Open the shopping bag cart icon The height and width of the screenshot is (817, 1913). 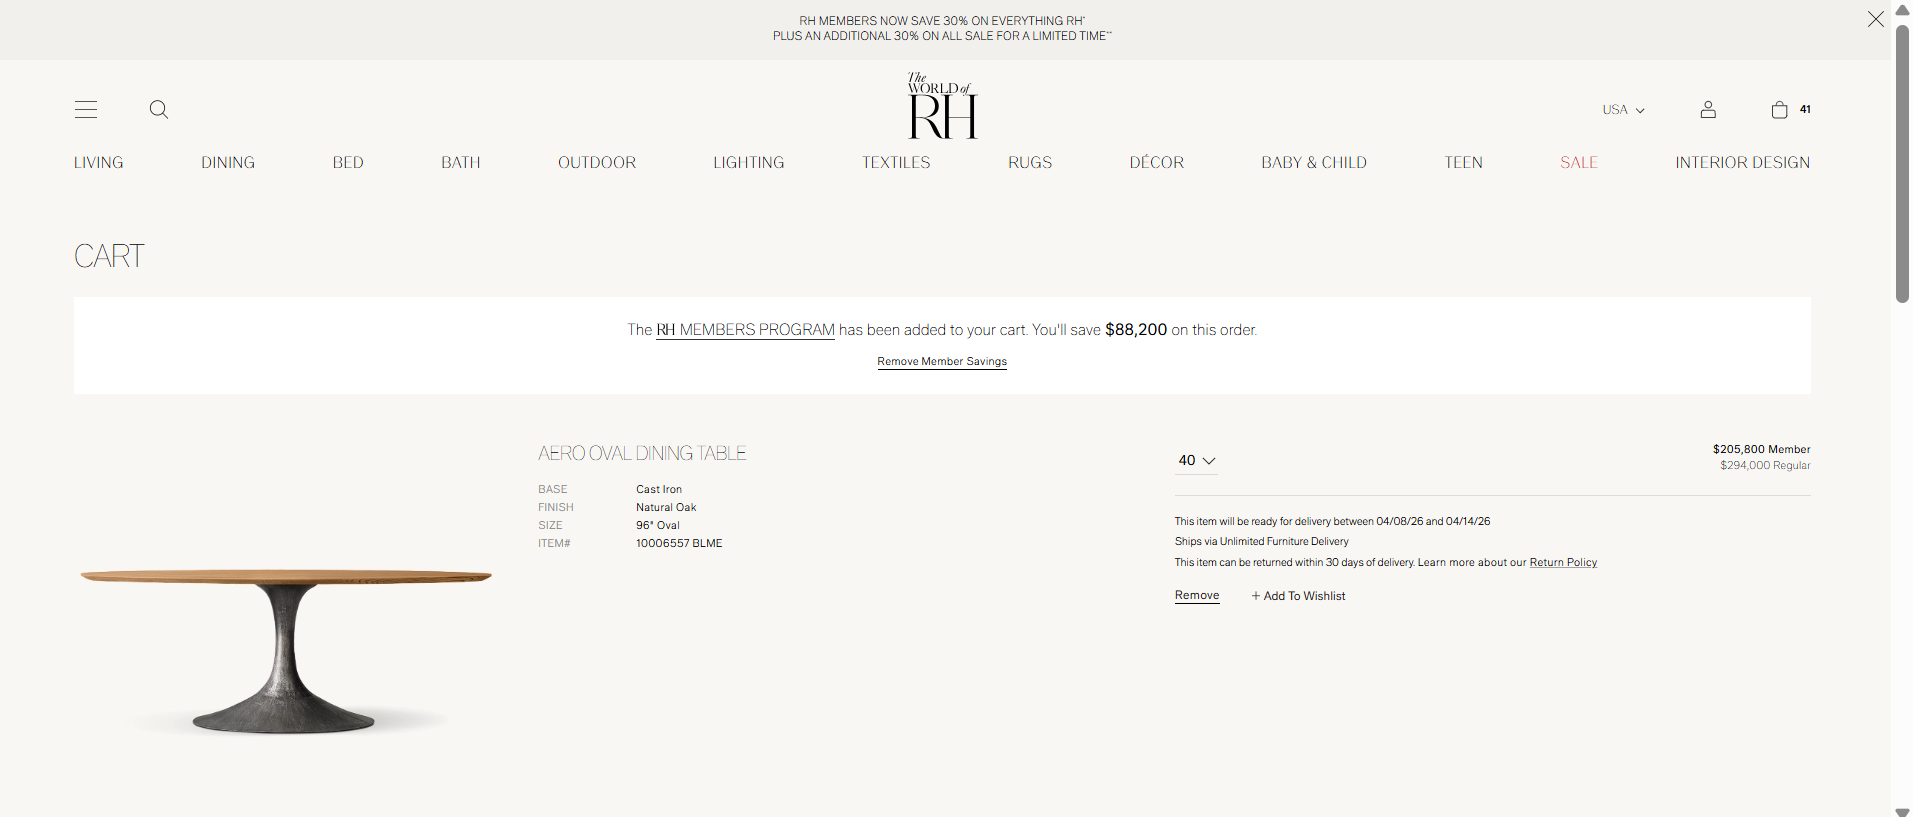[x=1779, y=110]
